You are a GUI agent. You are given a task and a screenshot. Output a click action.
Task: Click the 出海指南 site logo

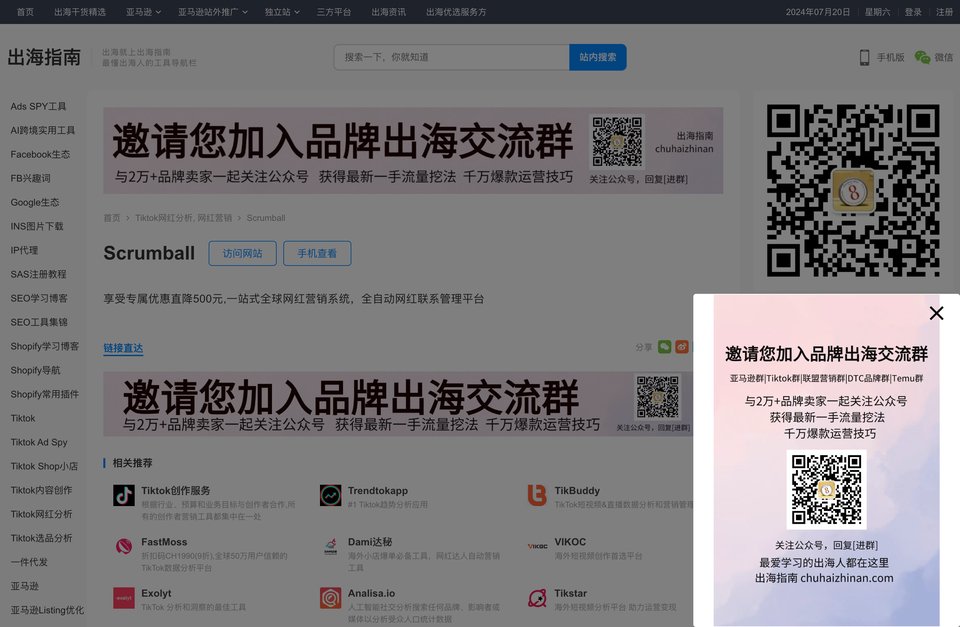[44, 57]
